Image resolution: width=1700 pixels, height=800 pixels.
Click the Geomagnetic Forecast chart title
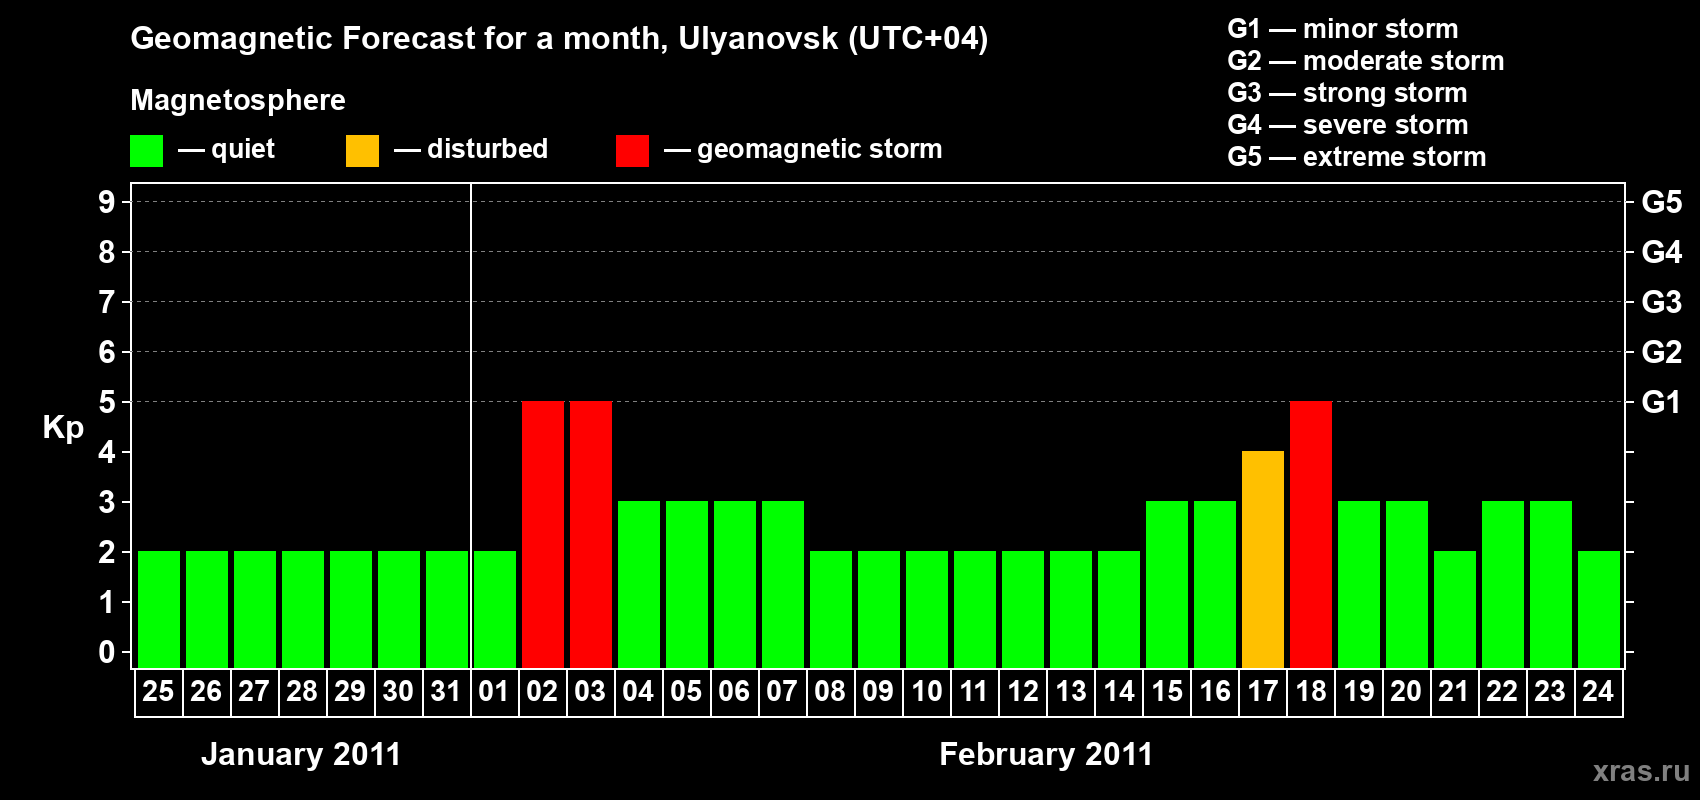point(559,38)
